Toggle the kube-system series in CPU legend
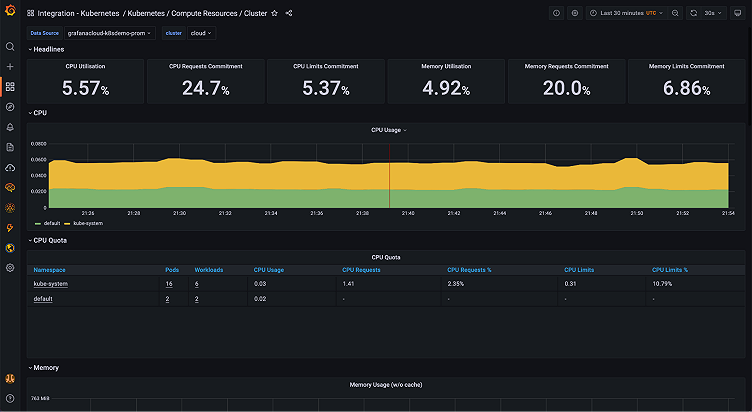 tap(88, 223)
